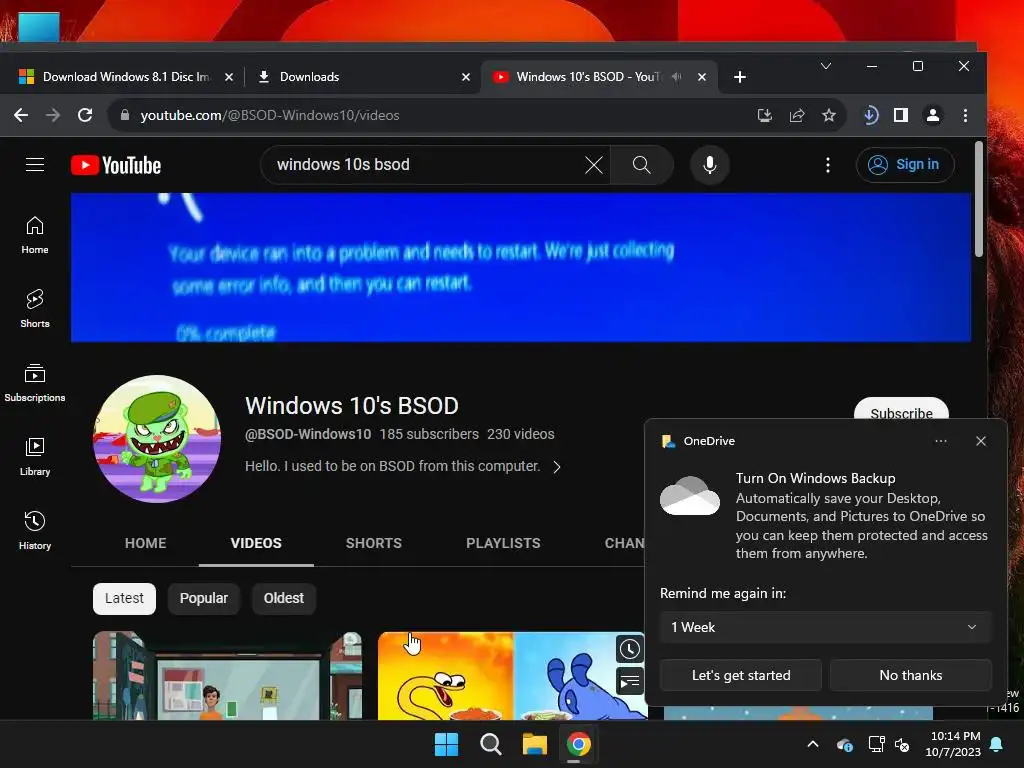The width and height of the screenshot is (1024, 768).
Task: Share this page from the address bar
Action: click(x=797, y=116)
